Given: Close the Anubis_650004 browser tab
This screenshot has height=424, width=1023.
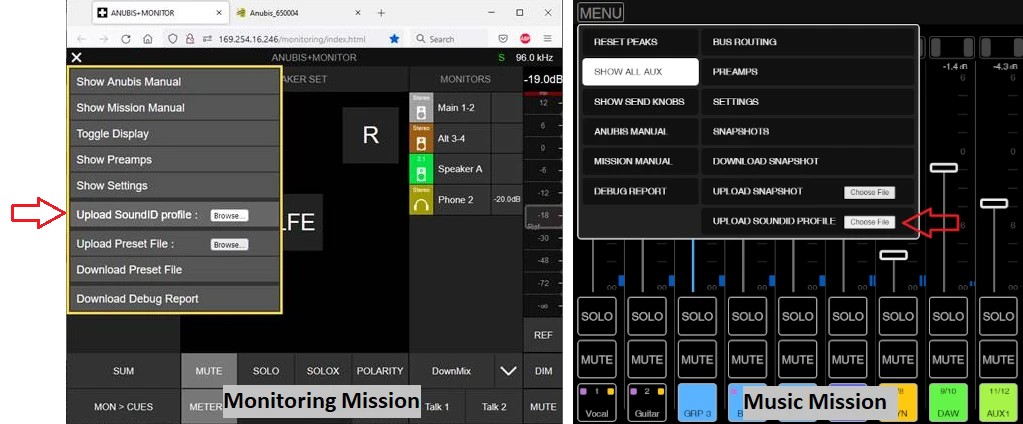Looking at the screenshot, I should pyautogui.click(x=358, y=12).
